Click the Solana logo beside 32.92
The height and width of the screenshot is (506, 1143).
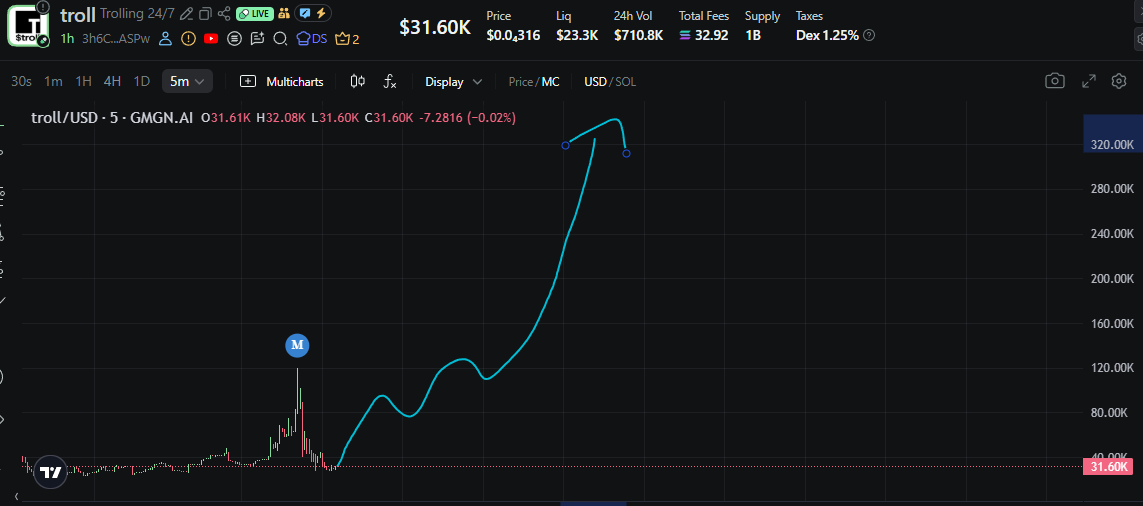click(685, 34)
